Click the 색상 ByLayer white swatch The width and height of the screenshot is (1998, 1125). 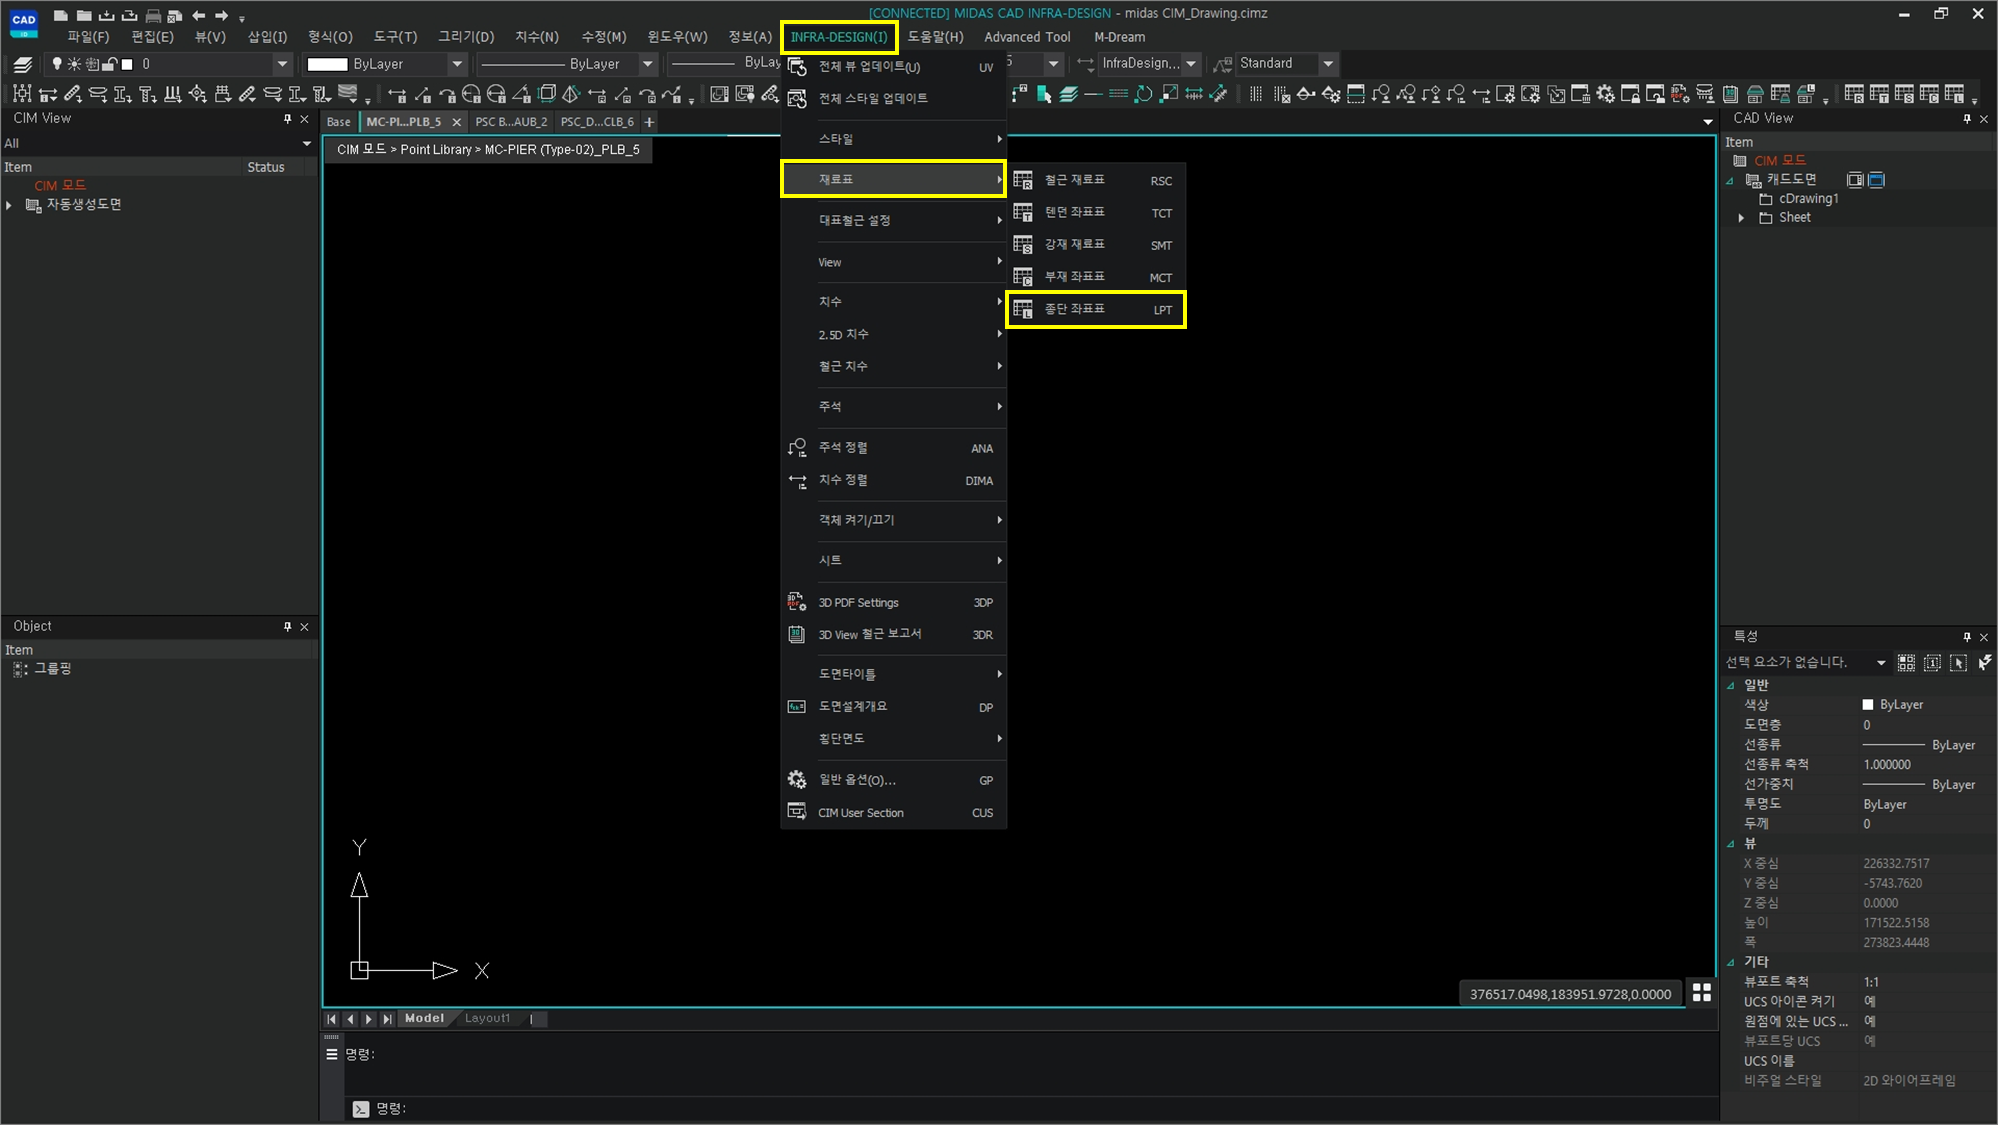[1867, 705]
